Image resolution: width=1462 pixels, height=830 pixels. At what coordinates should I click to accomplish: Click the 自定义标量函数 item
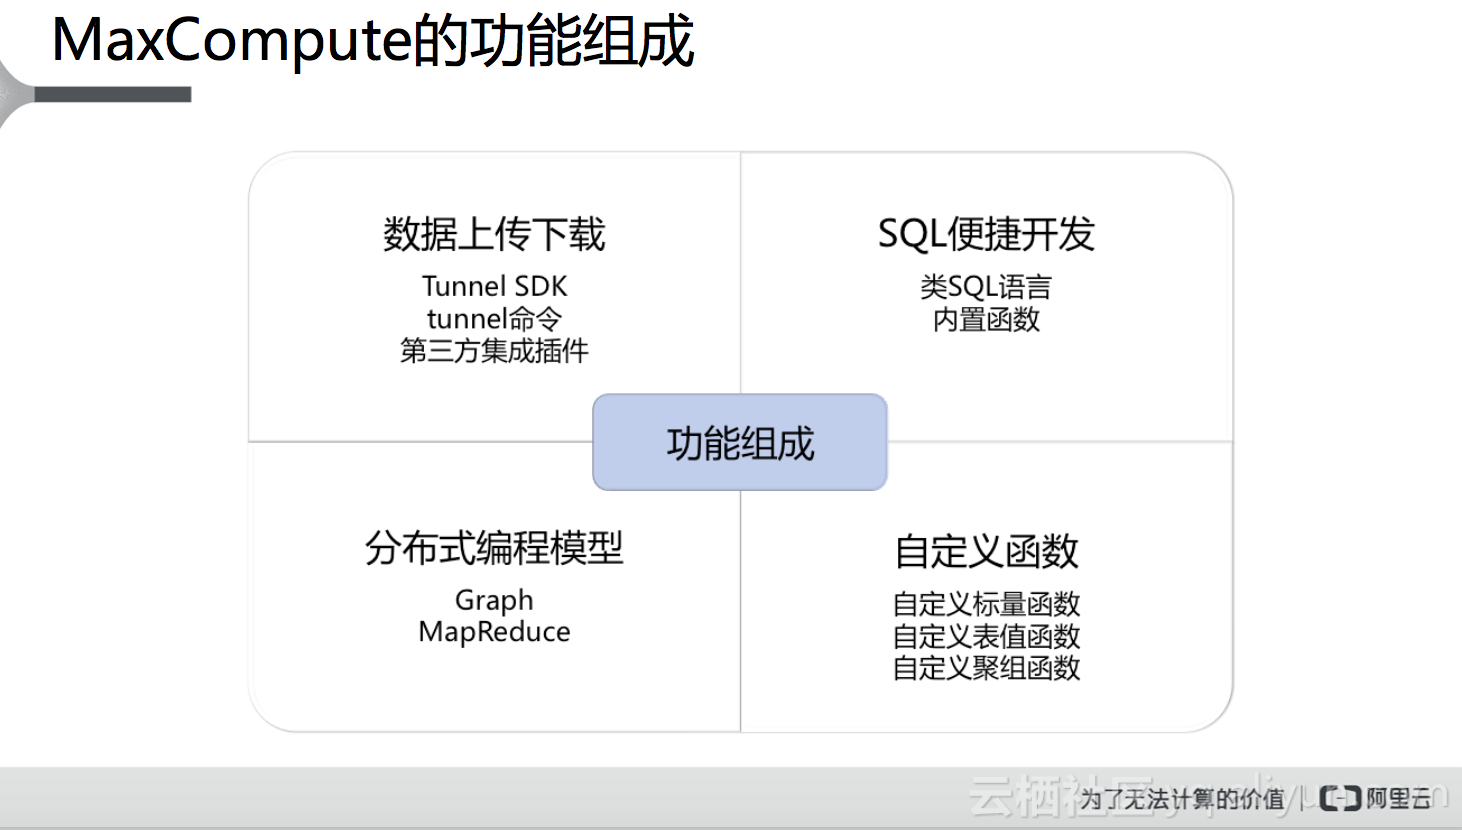[x=985, y=604]
